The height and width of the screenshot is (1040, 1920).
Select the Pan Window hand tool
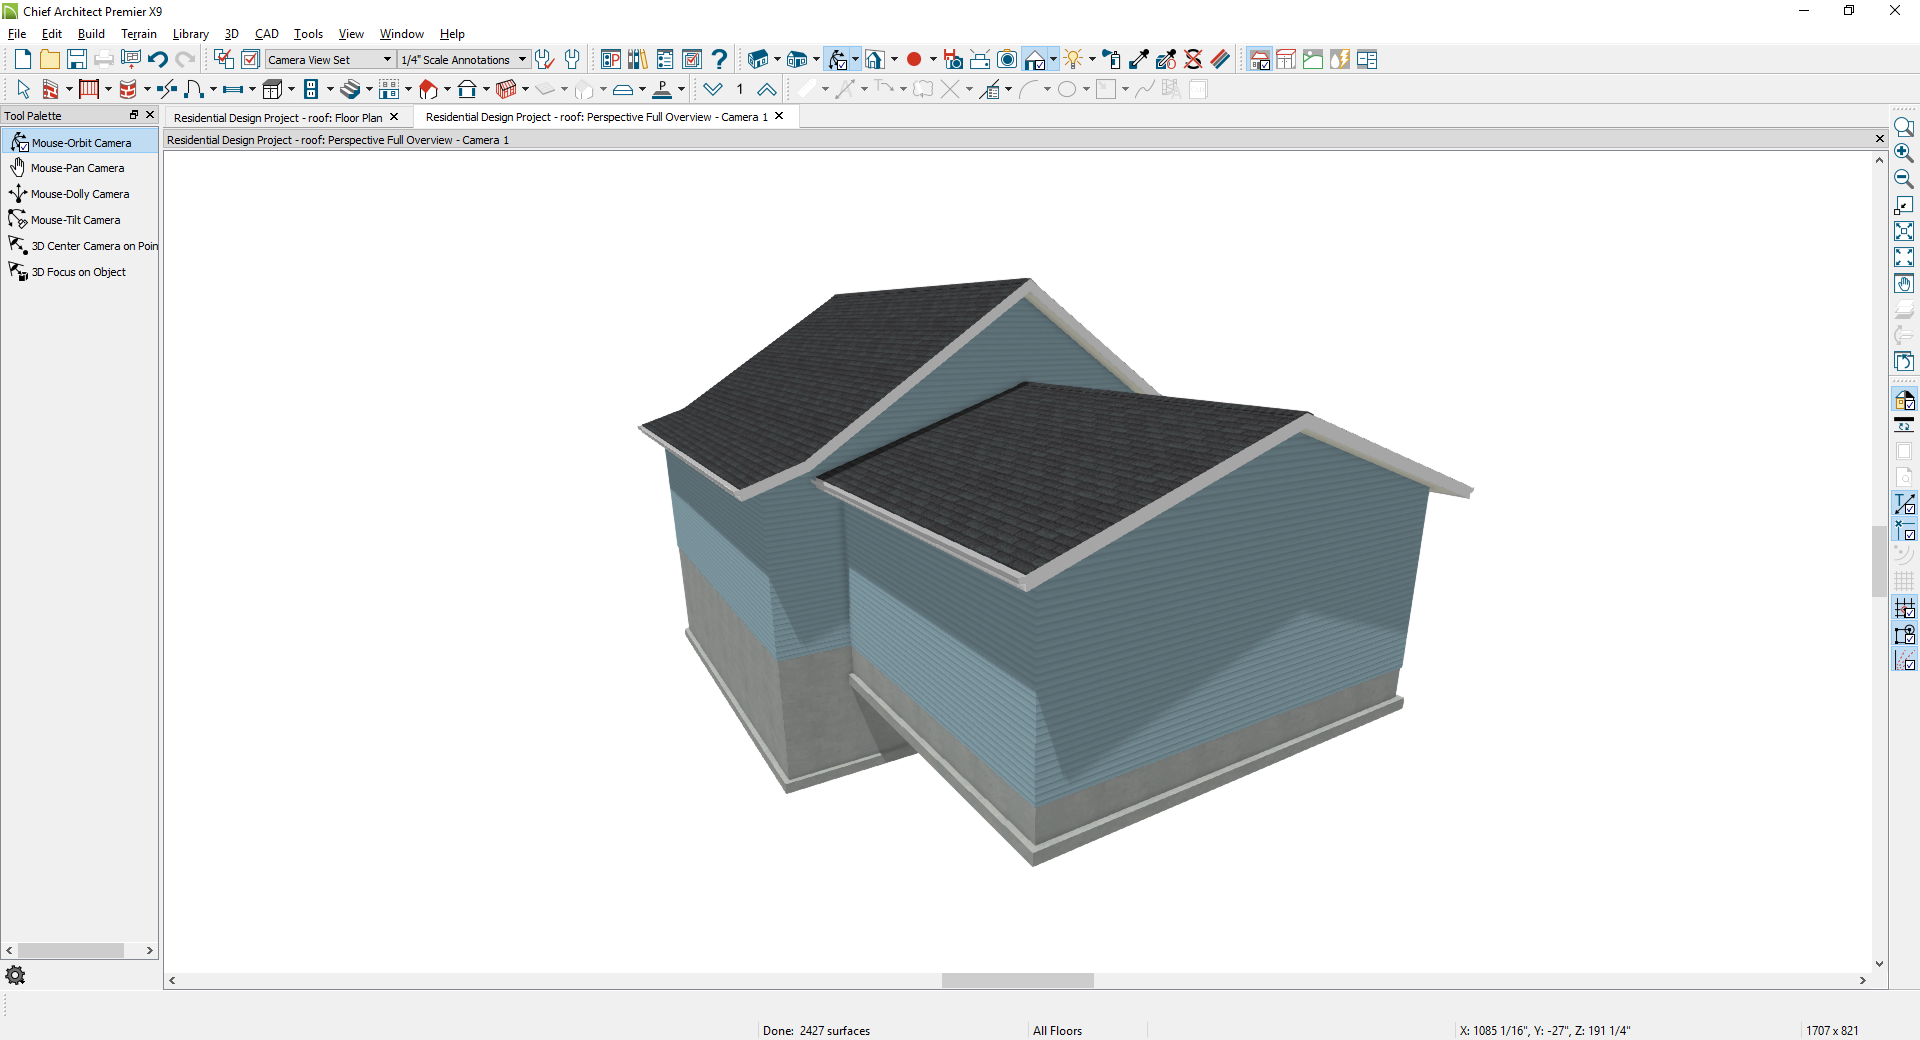1904,284
